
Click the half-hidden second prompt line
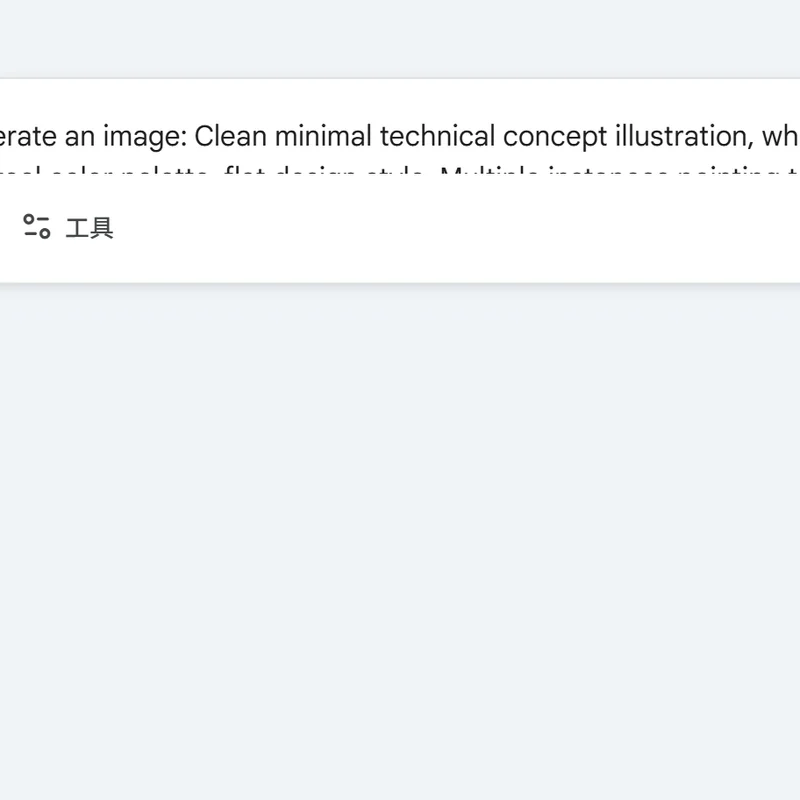(x=400, y=176)
